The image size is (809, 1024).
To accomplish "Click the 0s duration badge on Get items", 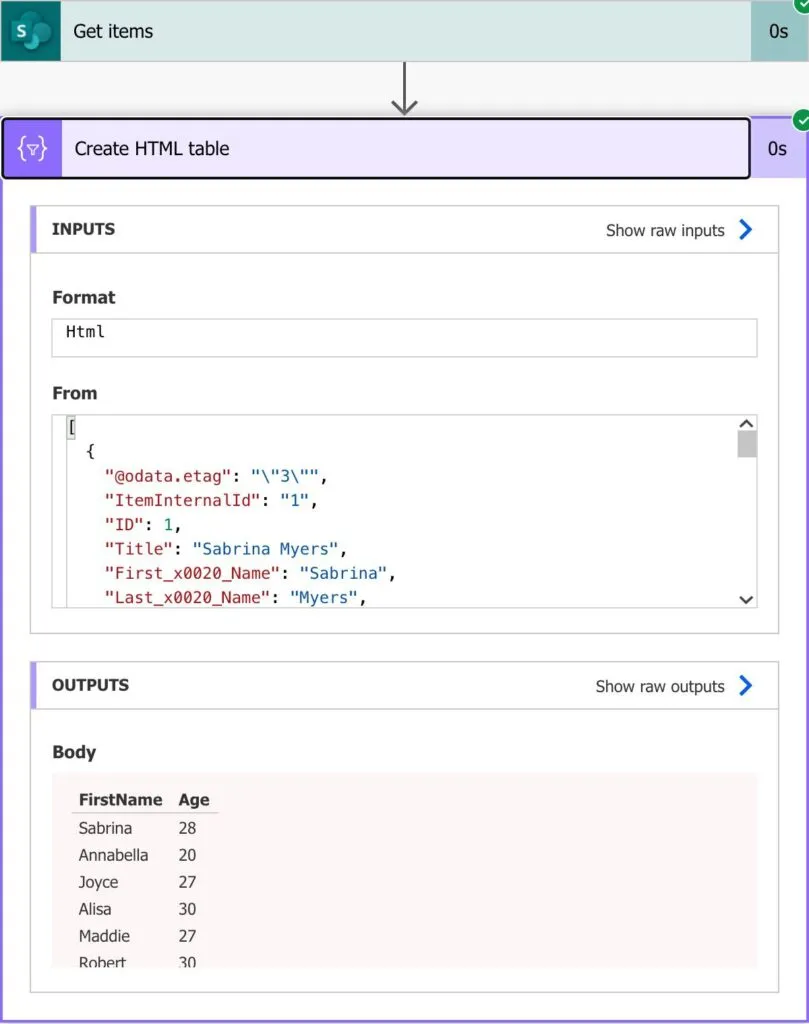I will pos(779,31).
